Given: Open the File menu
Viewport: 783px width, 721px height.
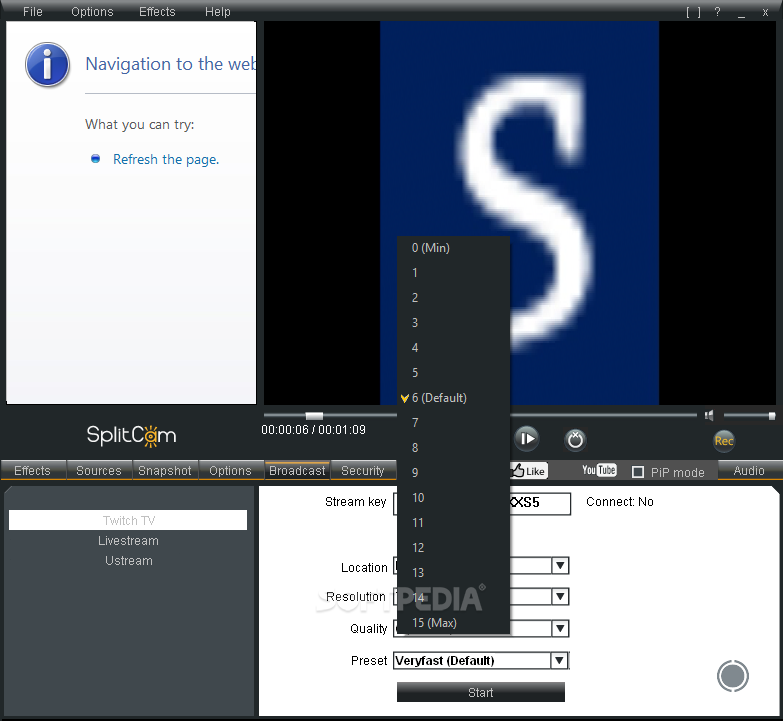Looking at the screenshot, I should tap(32, 11).
